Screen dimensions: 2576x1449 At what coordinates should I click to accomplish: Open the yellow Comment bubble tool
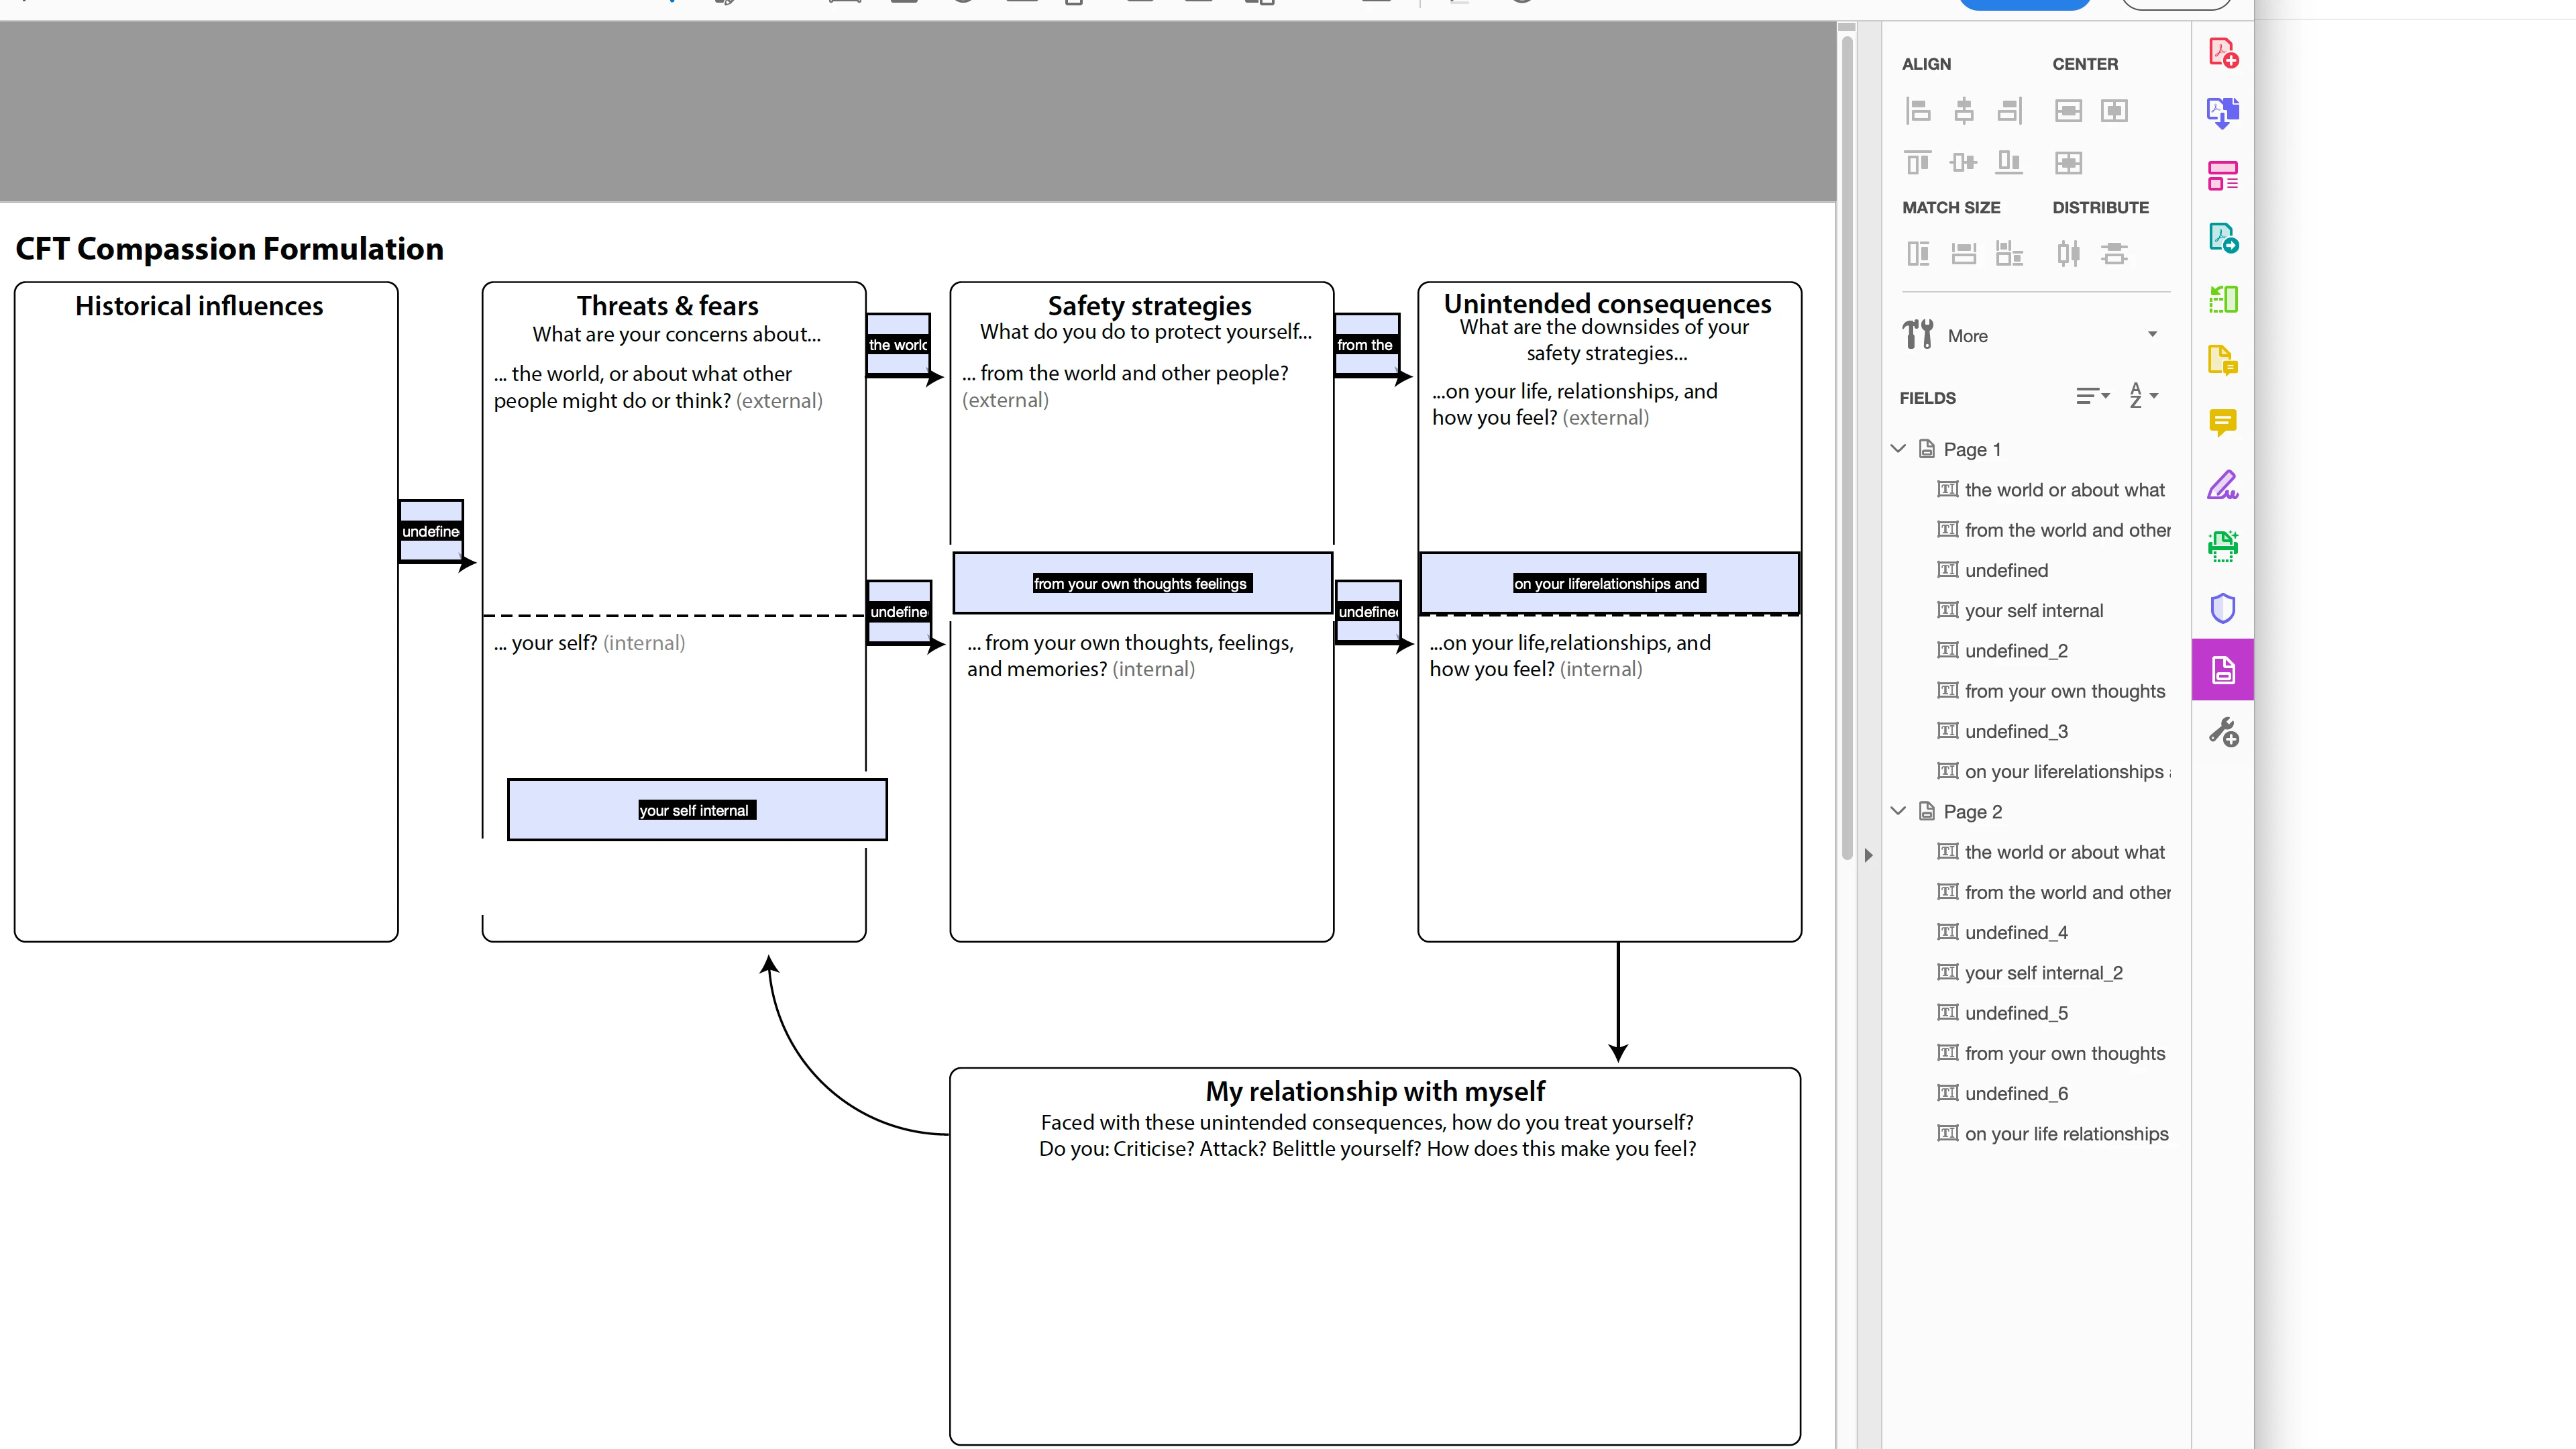click(2222, 423)
